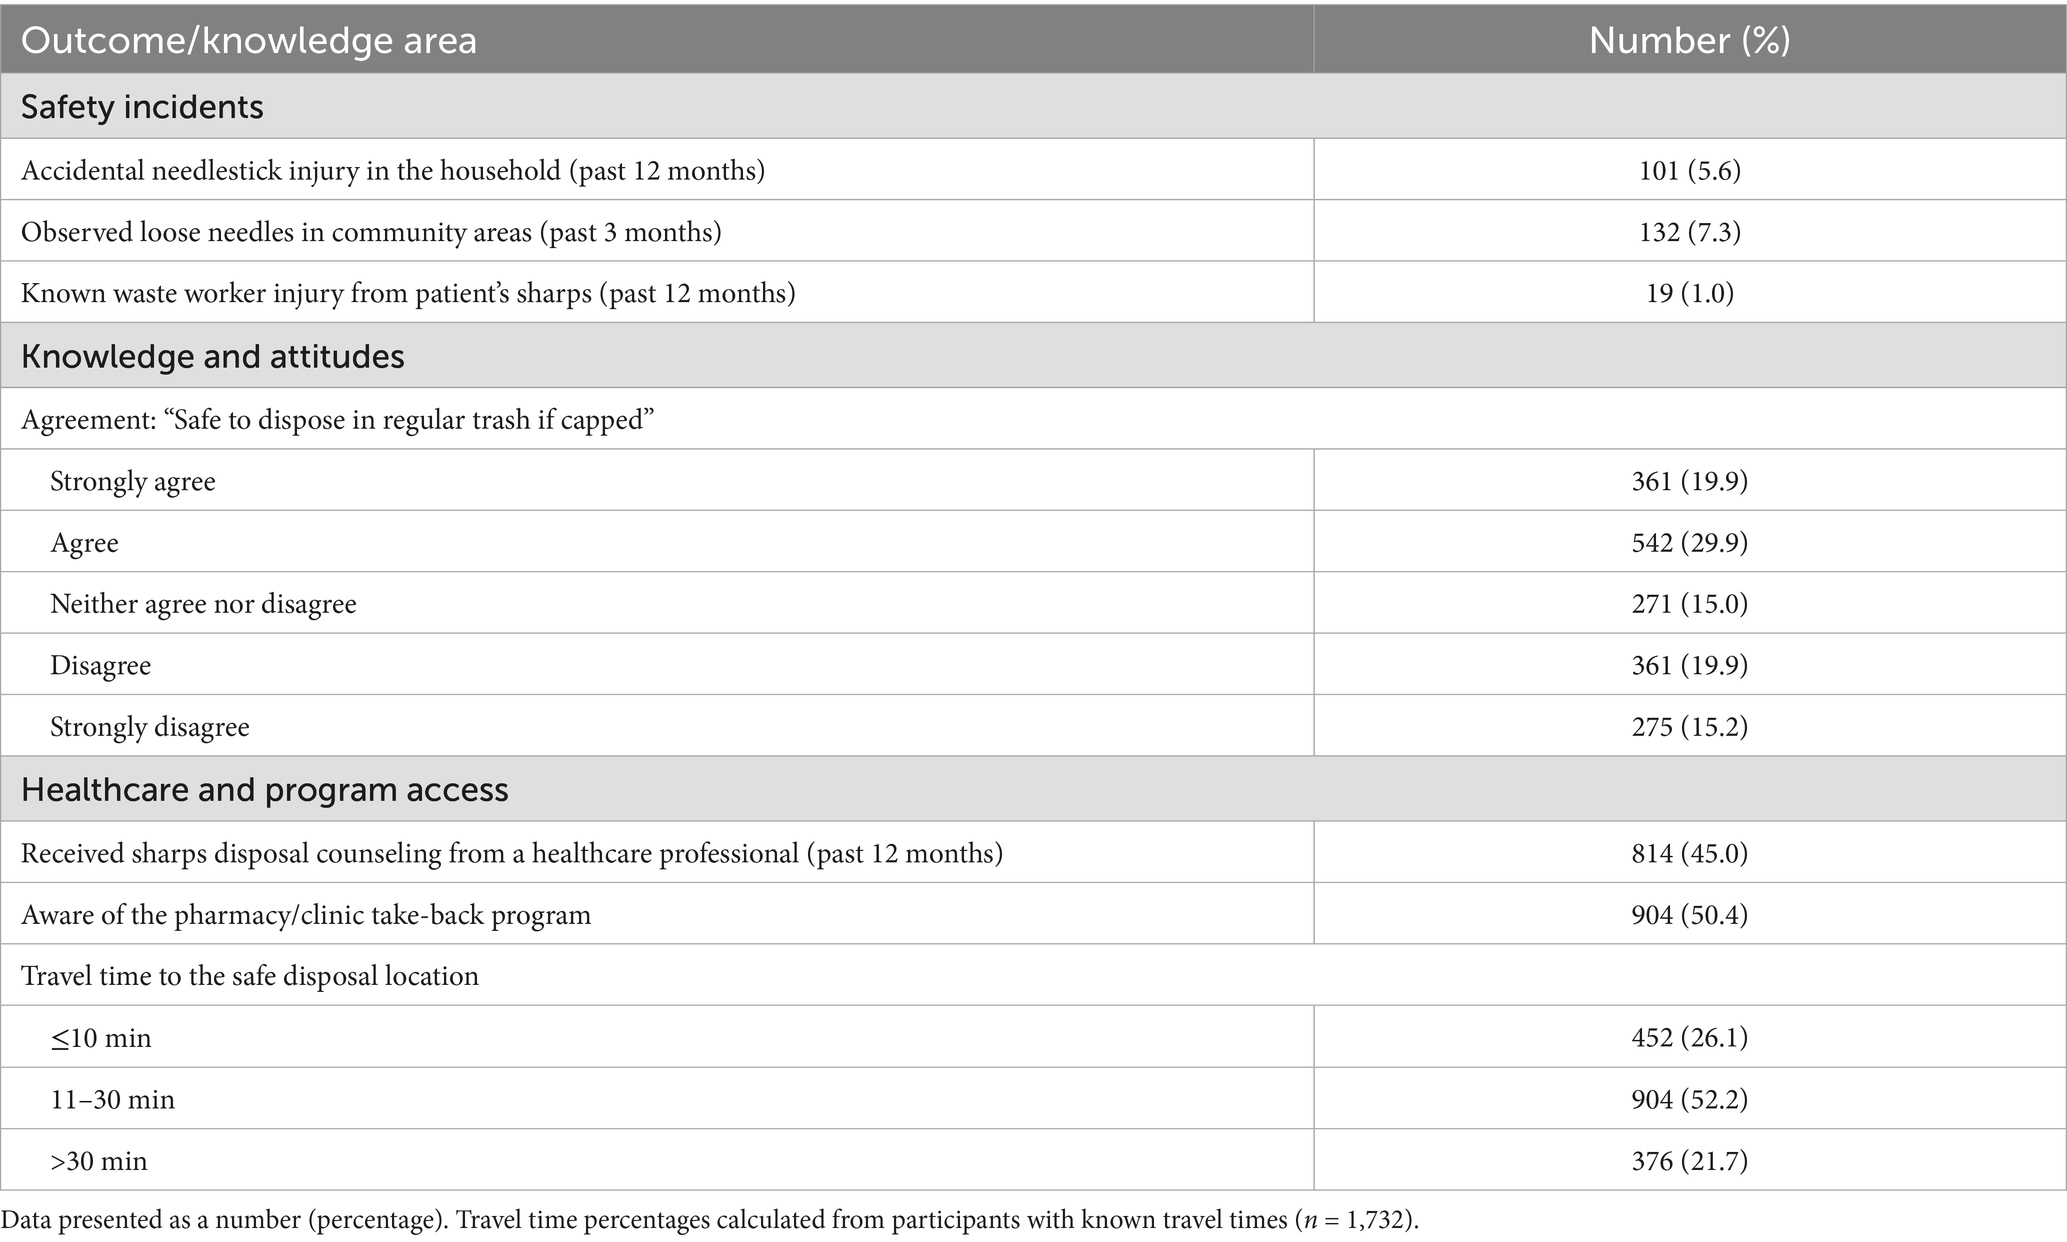Select the value "542 (29.9)"
The image size is (2067, 1242).
pos(1689,543)
